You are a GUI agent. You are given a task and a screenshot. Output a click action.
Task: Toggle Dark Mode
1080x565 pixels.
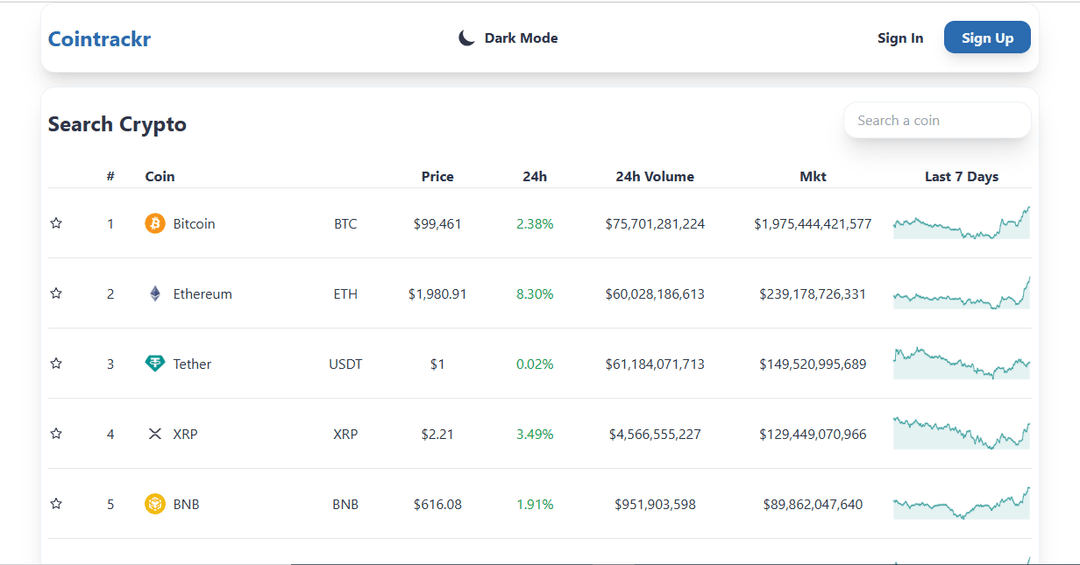click(508, 38)
